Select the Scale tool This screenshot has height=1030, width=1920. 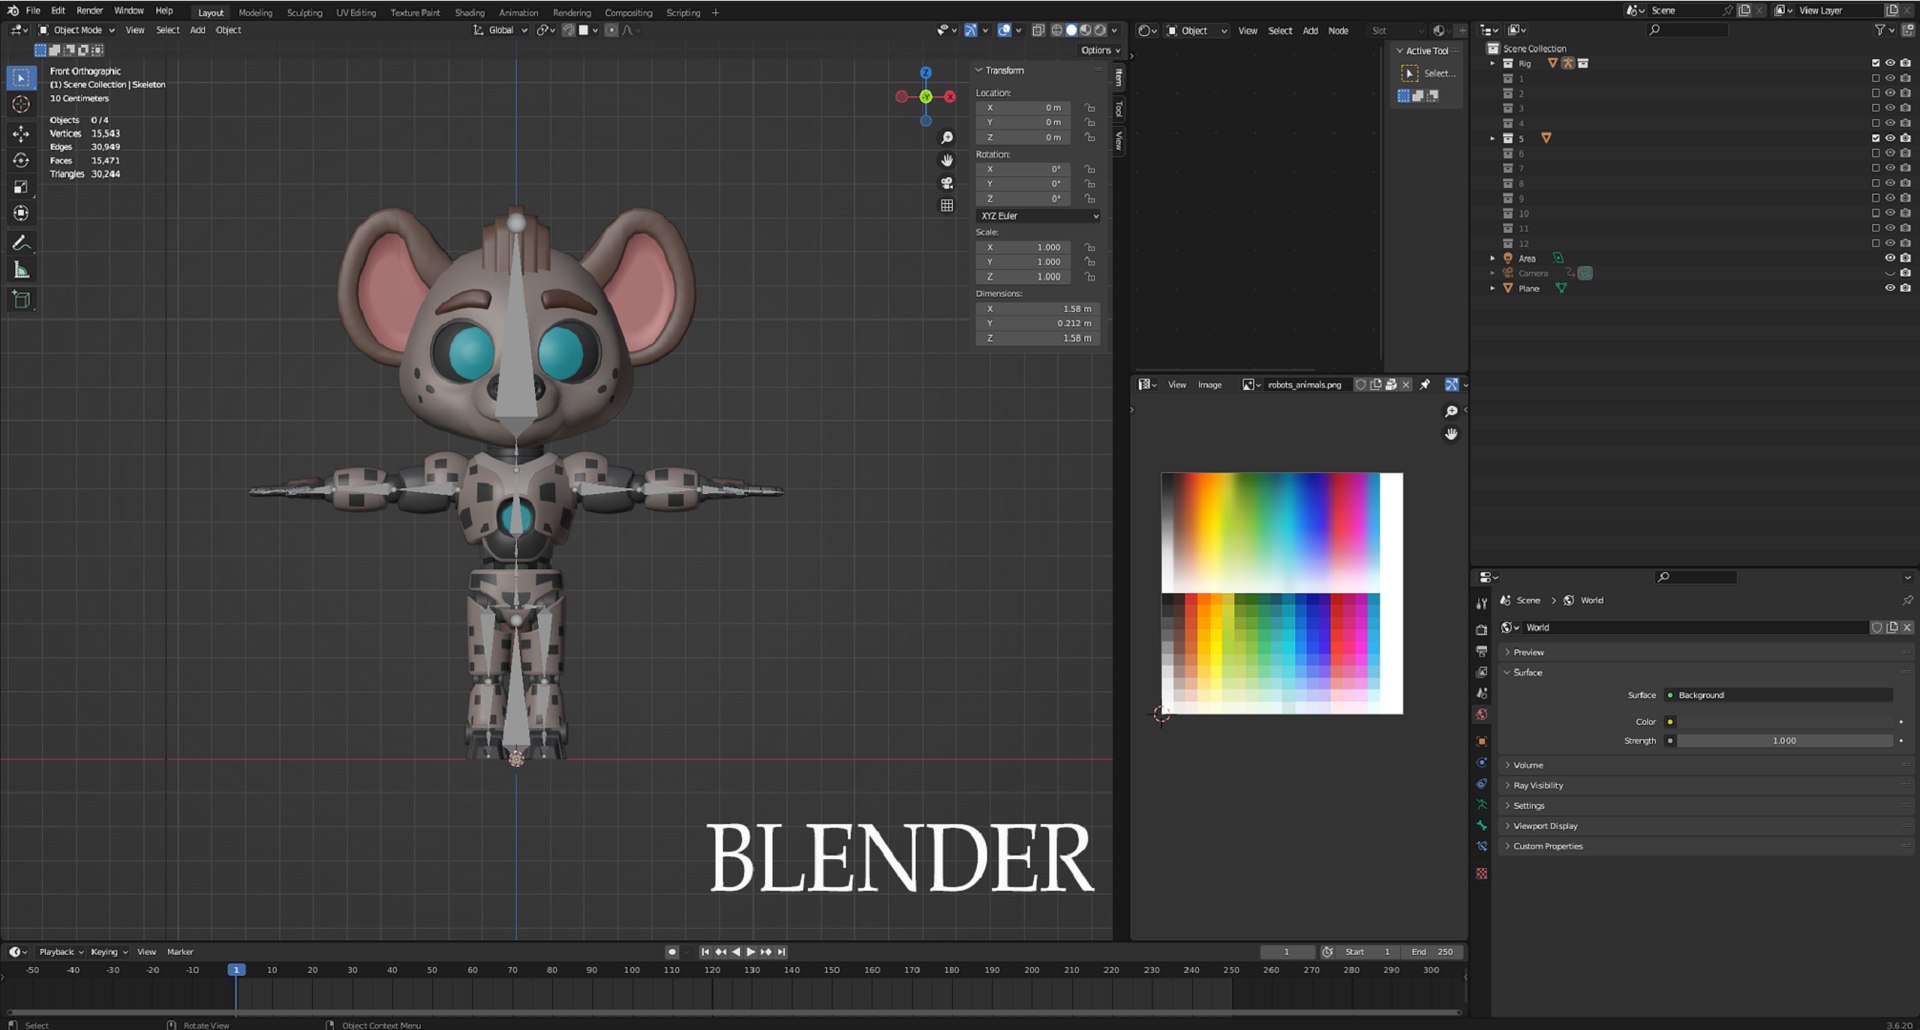click(x=21, y=187)
